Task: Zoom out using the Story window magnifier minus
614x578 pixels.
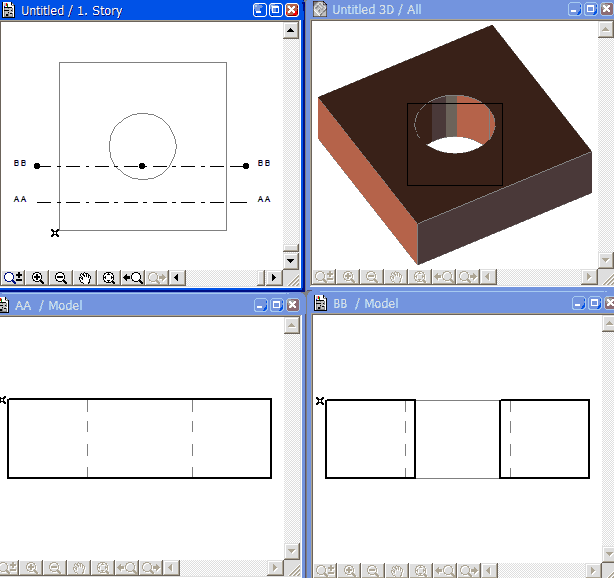Action: tap(61, 278)
